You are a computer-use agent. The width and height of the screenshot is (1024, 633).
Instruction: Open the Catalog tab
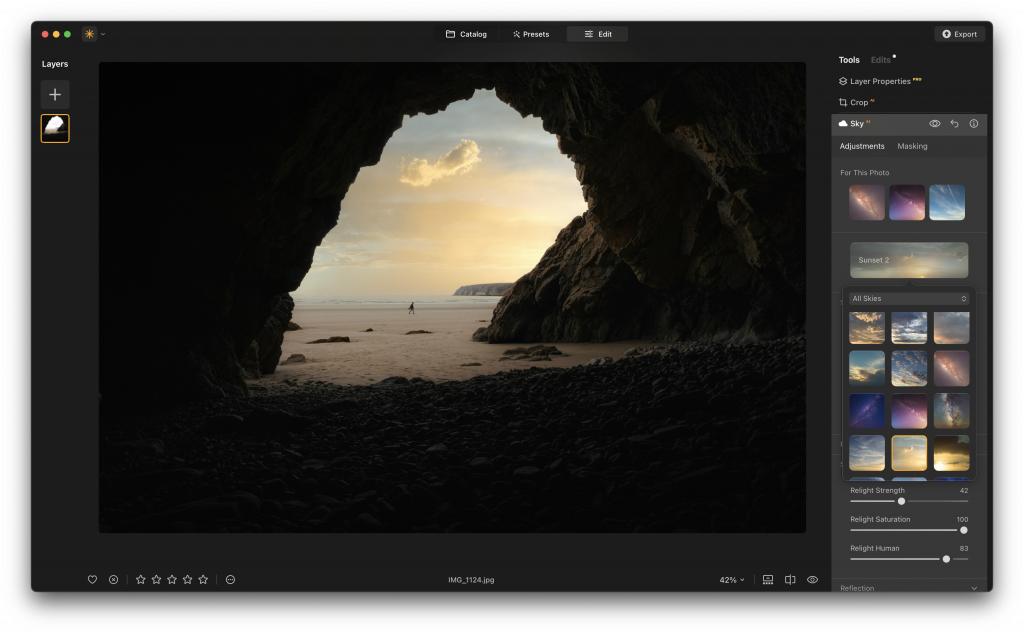[466, 34]
